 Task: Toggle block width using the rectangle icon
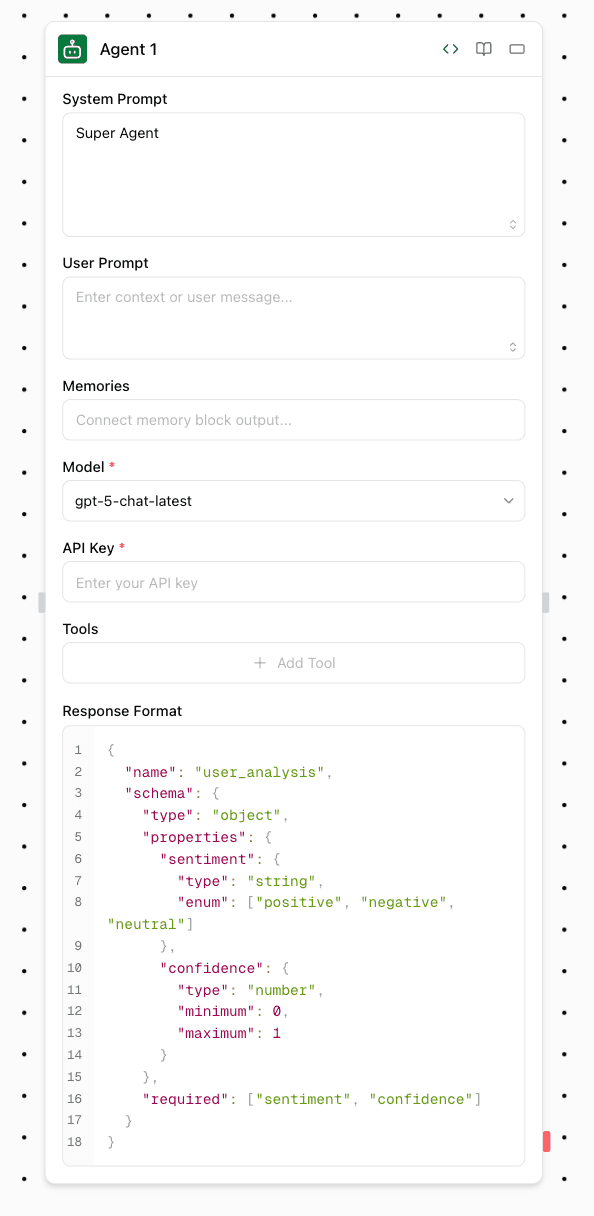(517, 49)
